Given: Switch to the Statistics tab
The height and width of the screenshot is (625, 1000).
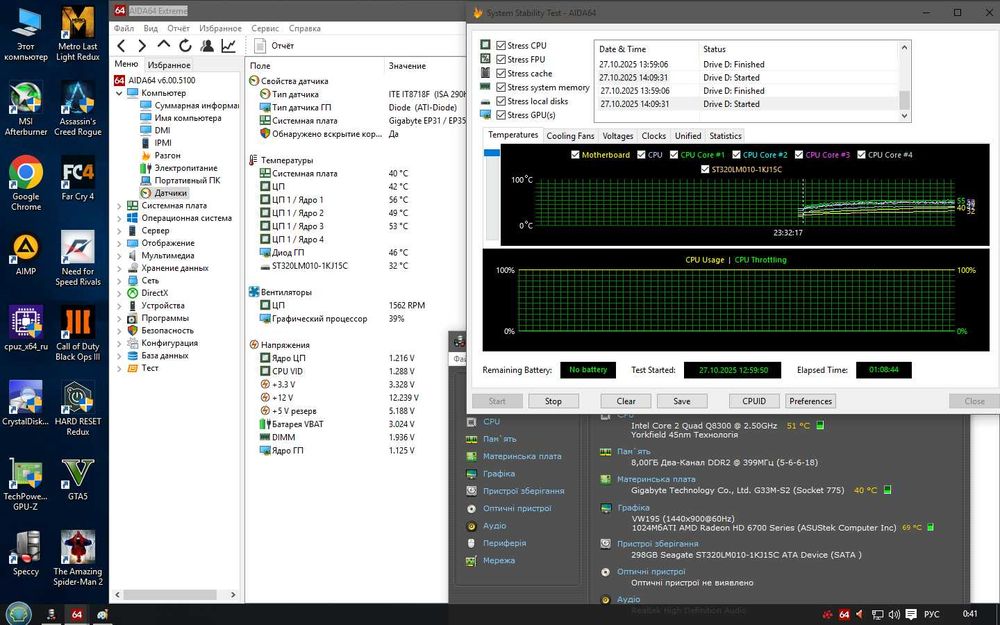Looking at the screenshot, I should (725, 136).
